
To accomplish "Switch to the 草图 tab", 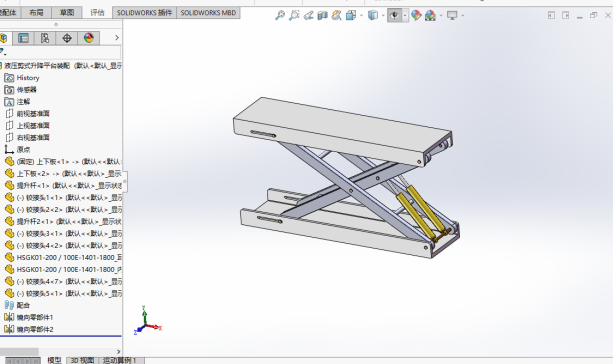I will [x=67, y=13].
